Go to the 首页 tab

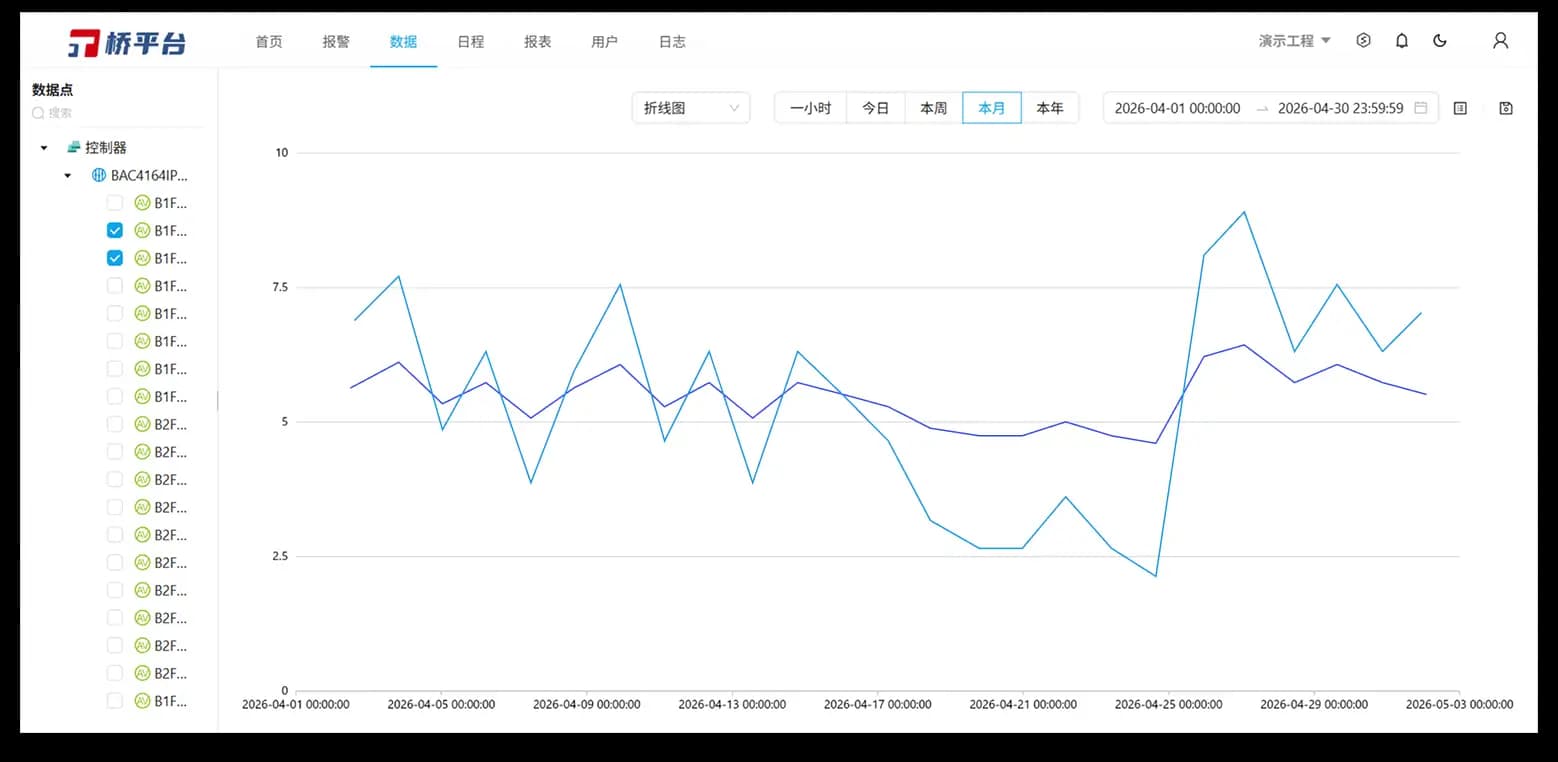coord(269,42)
